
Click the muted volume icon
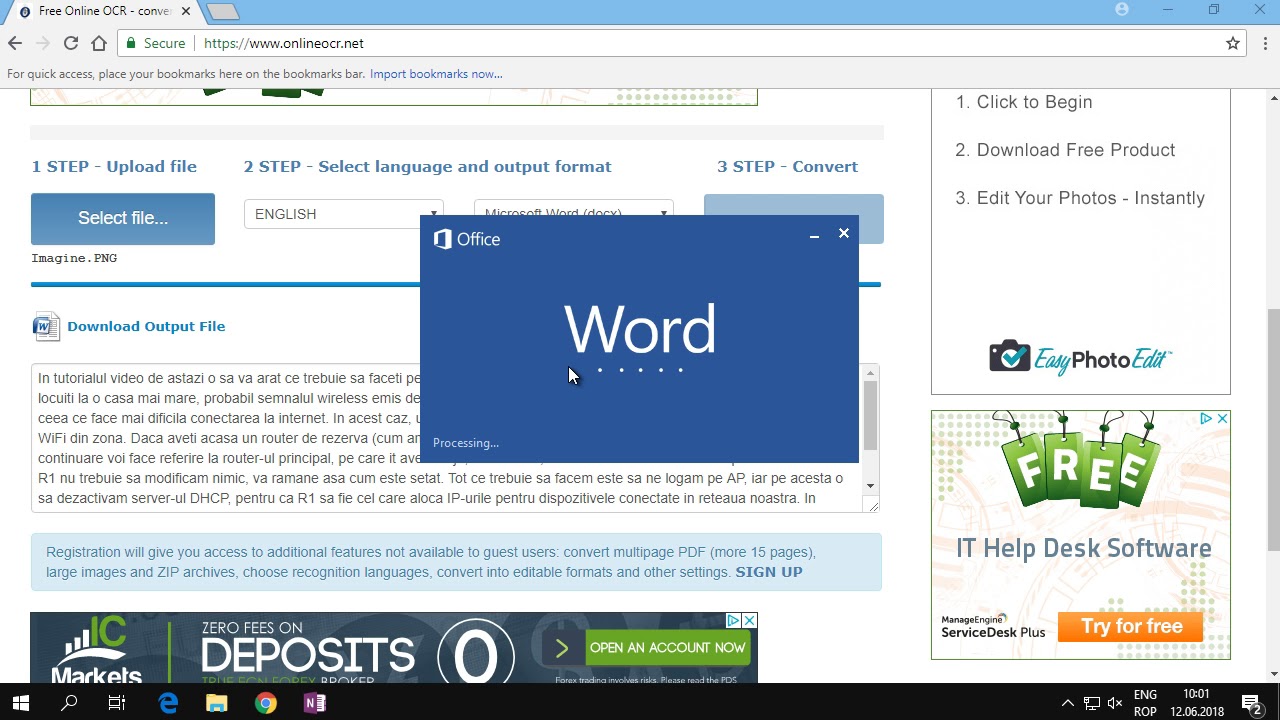click(x=1115, y=703)
